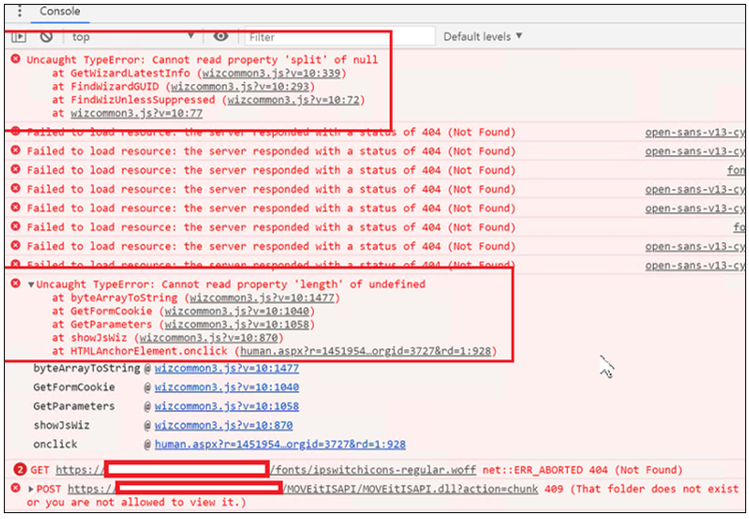Click the error icon beside the 'split' TypeError
Screen dimensions: 749x519
tap(15, 60)
